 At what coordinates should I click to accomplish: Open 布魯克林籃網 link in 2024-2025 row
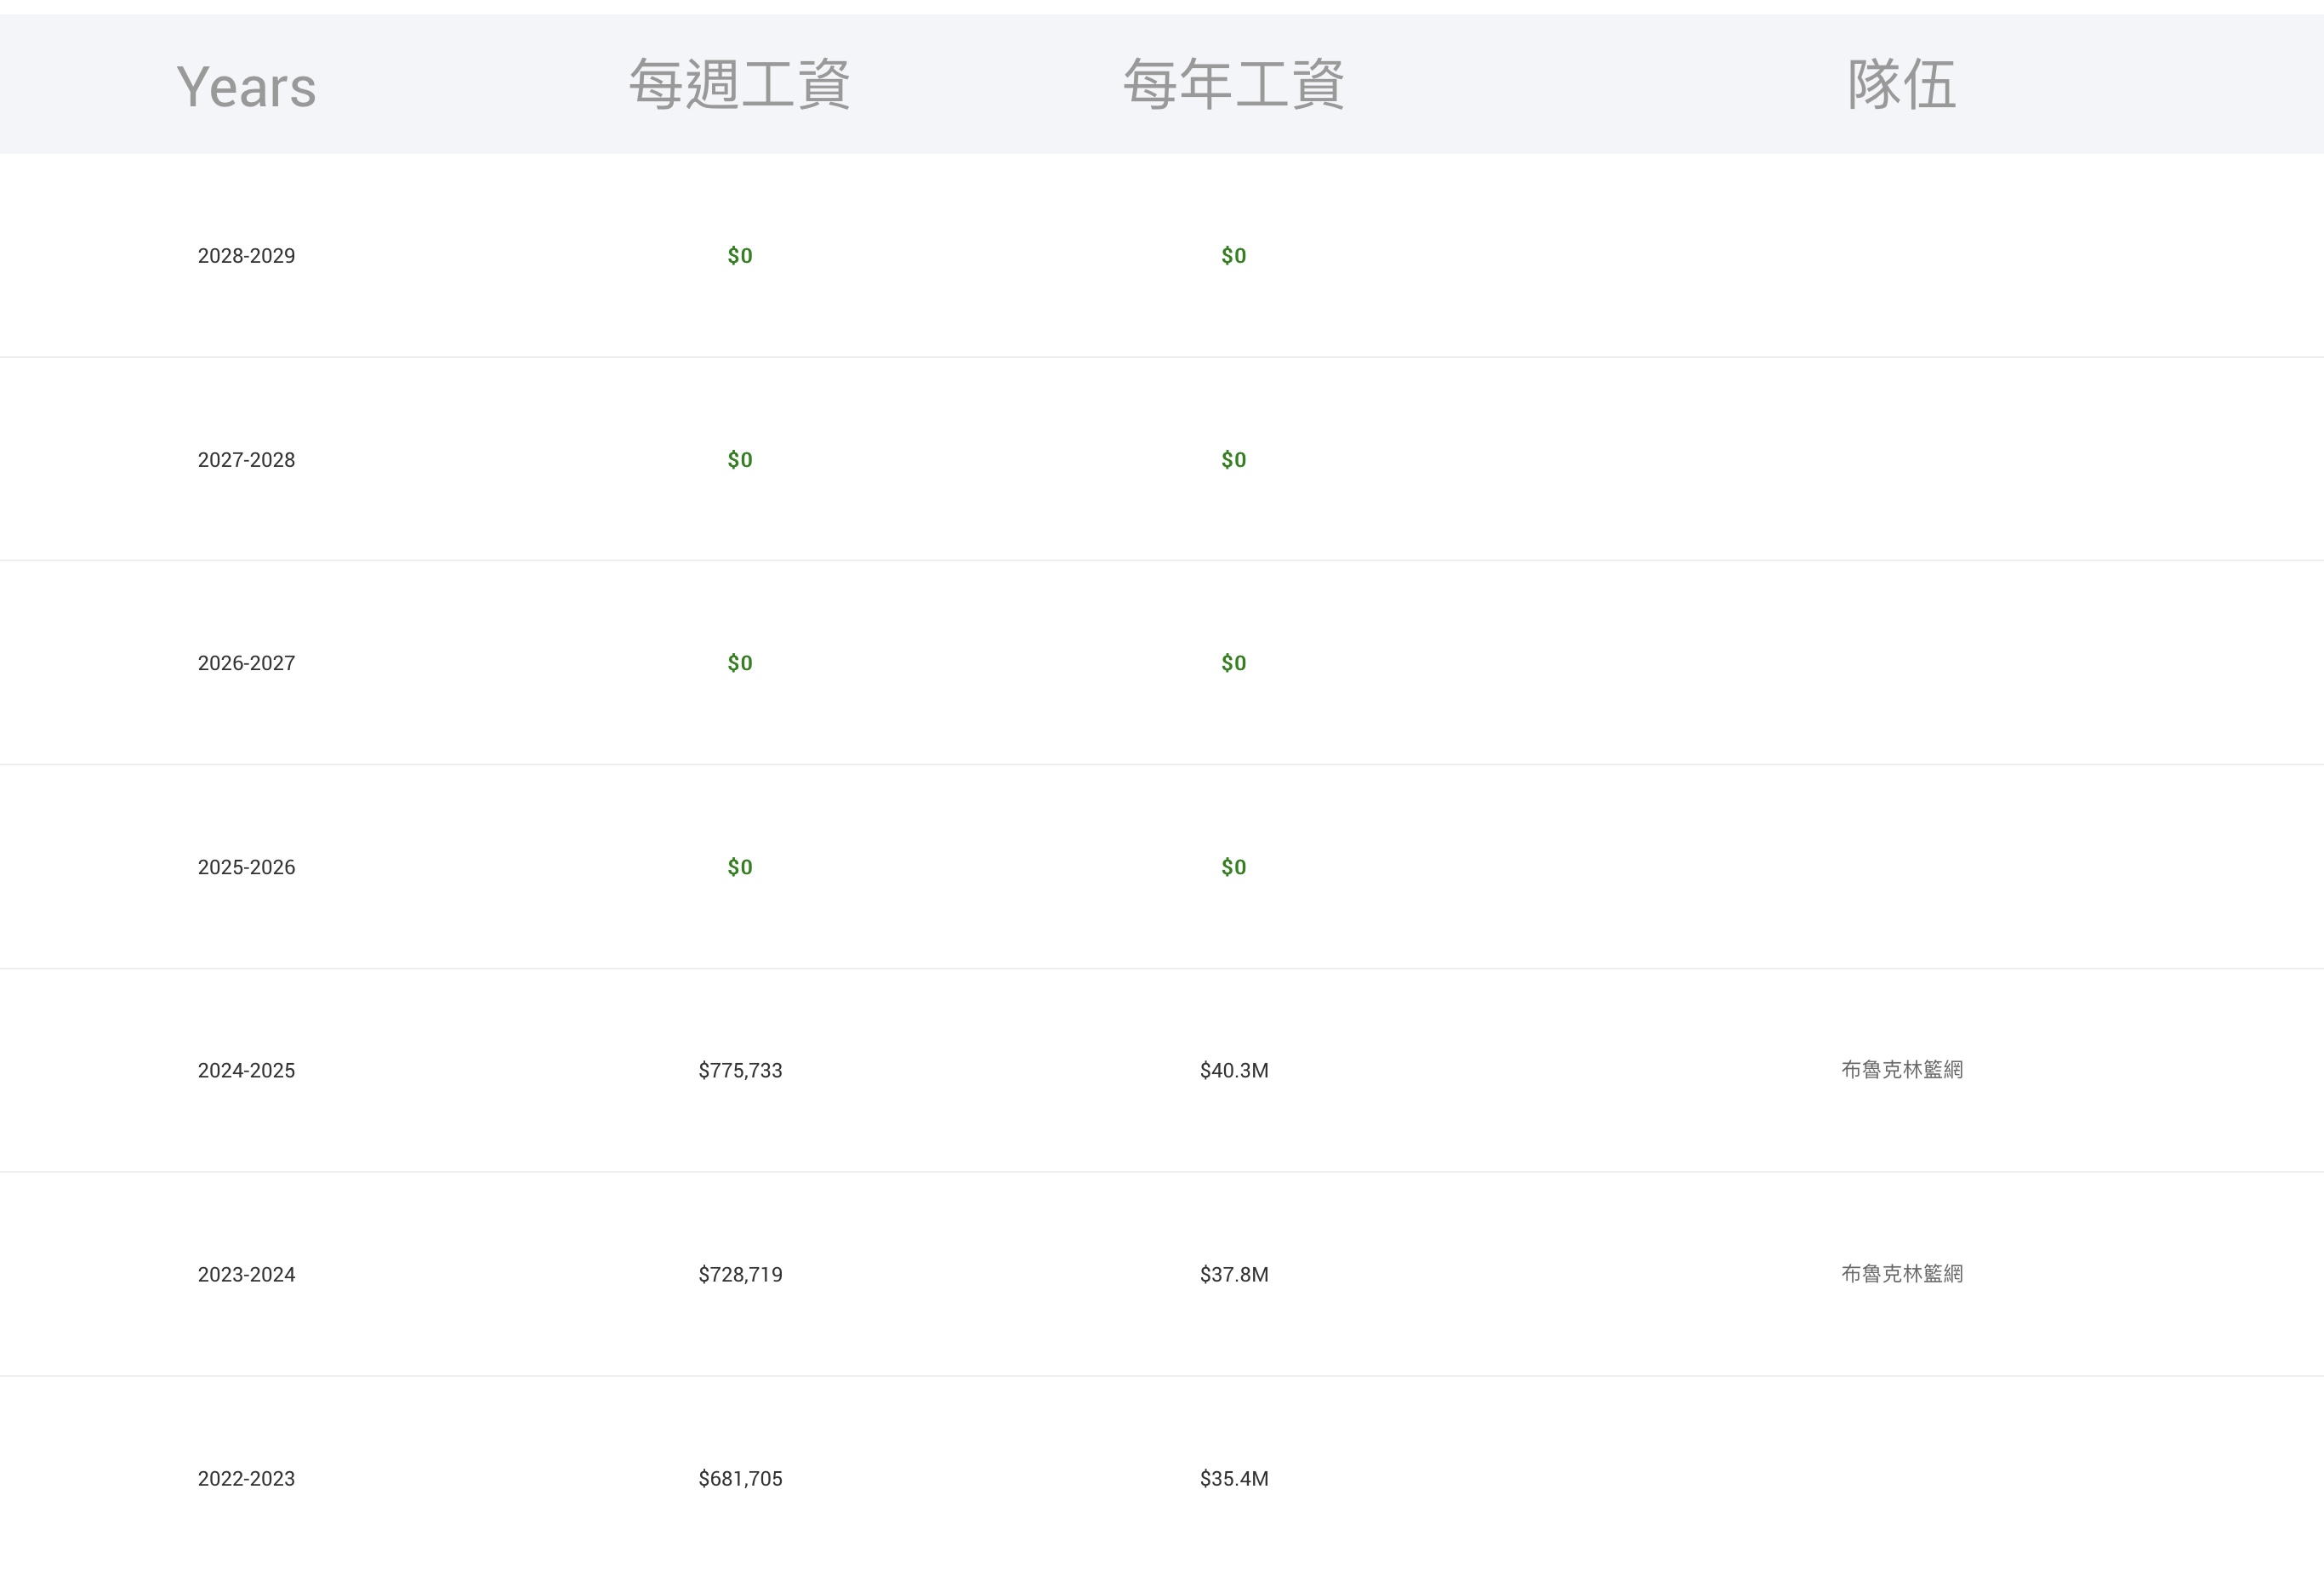(x=1901, y=1070)
